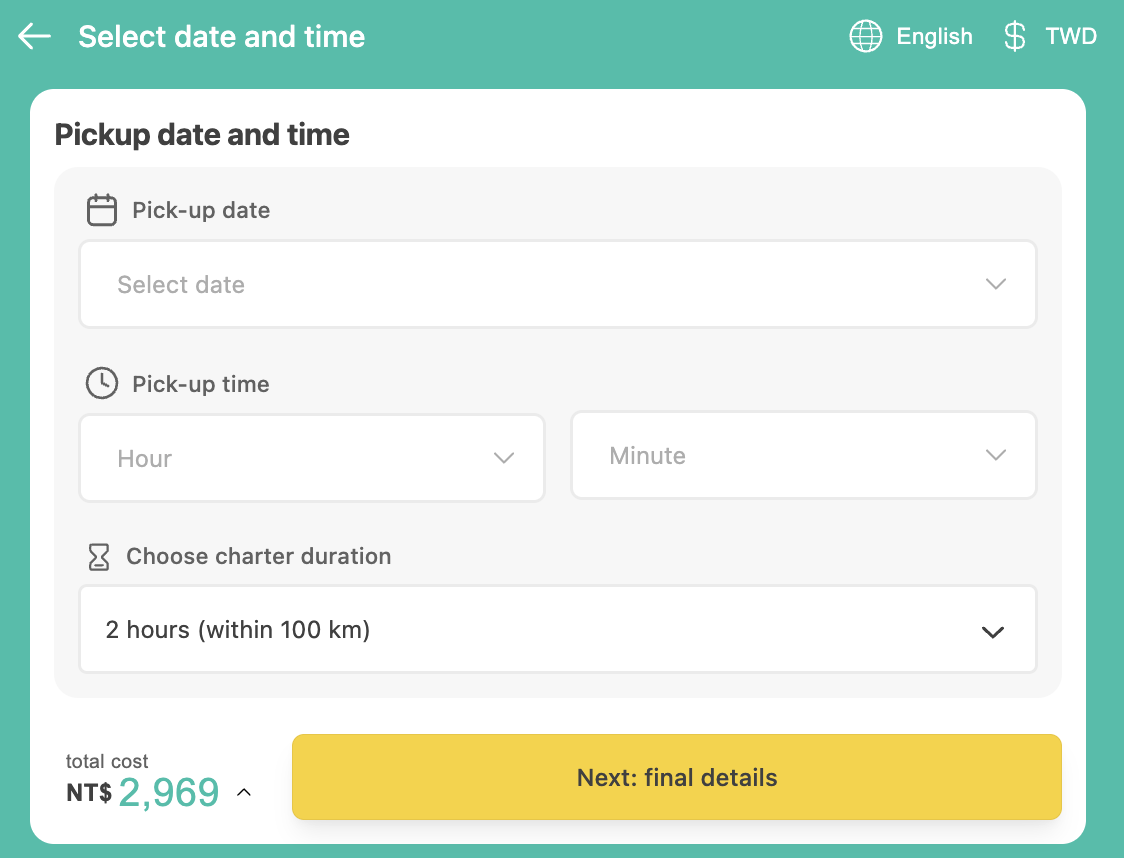The height and width of the screenshot is (858, 1124).
Task: Expand total cost details caret
Action: tap(244, 793)
